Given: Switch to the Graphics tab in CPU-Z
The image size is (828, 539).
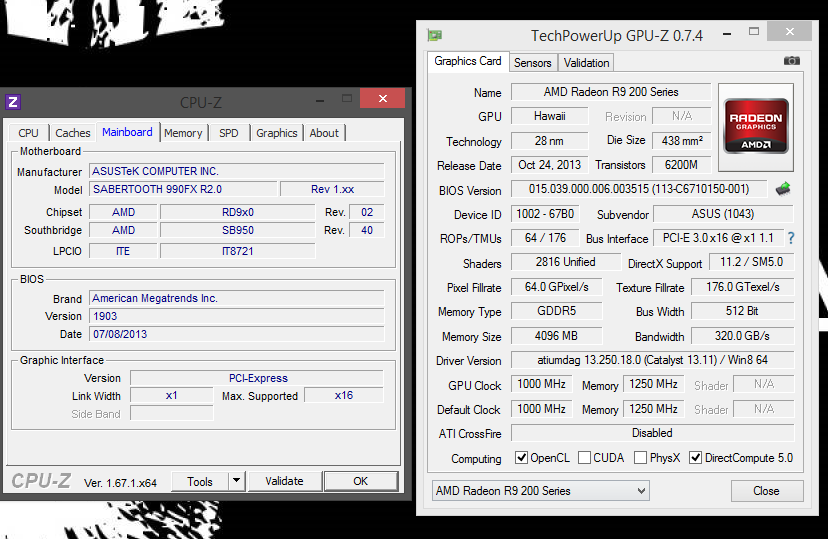Looking at the screenshot, I should (277, 133).
